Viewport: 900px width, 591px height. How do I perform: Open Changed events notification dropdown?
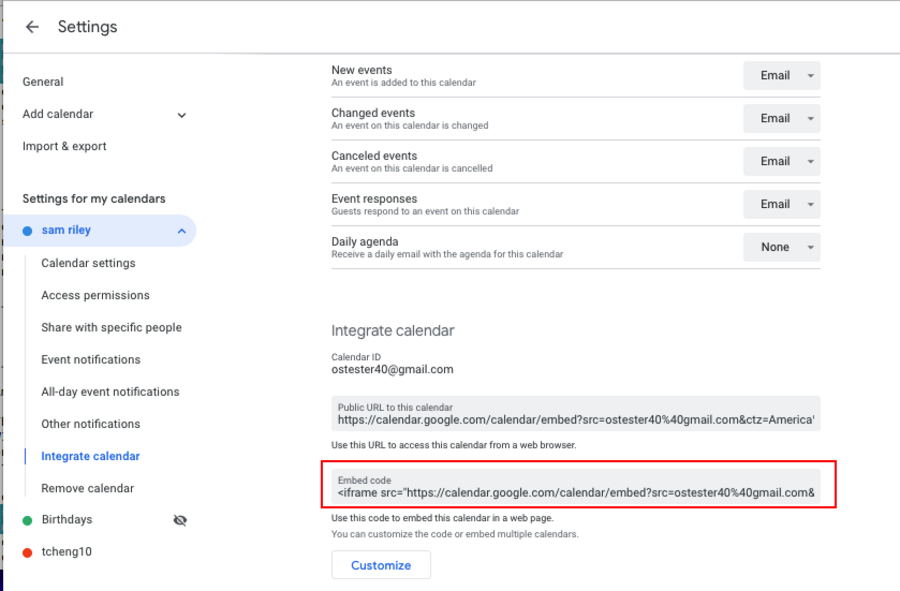[781, 118]
